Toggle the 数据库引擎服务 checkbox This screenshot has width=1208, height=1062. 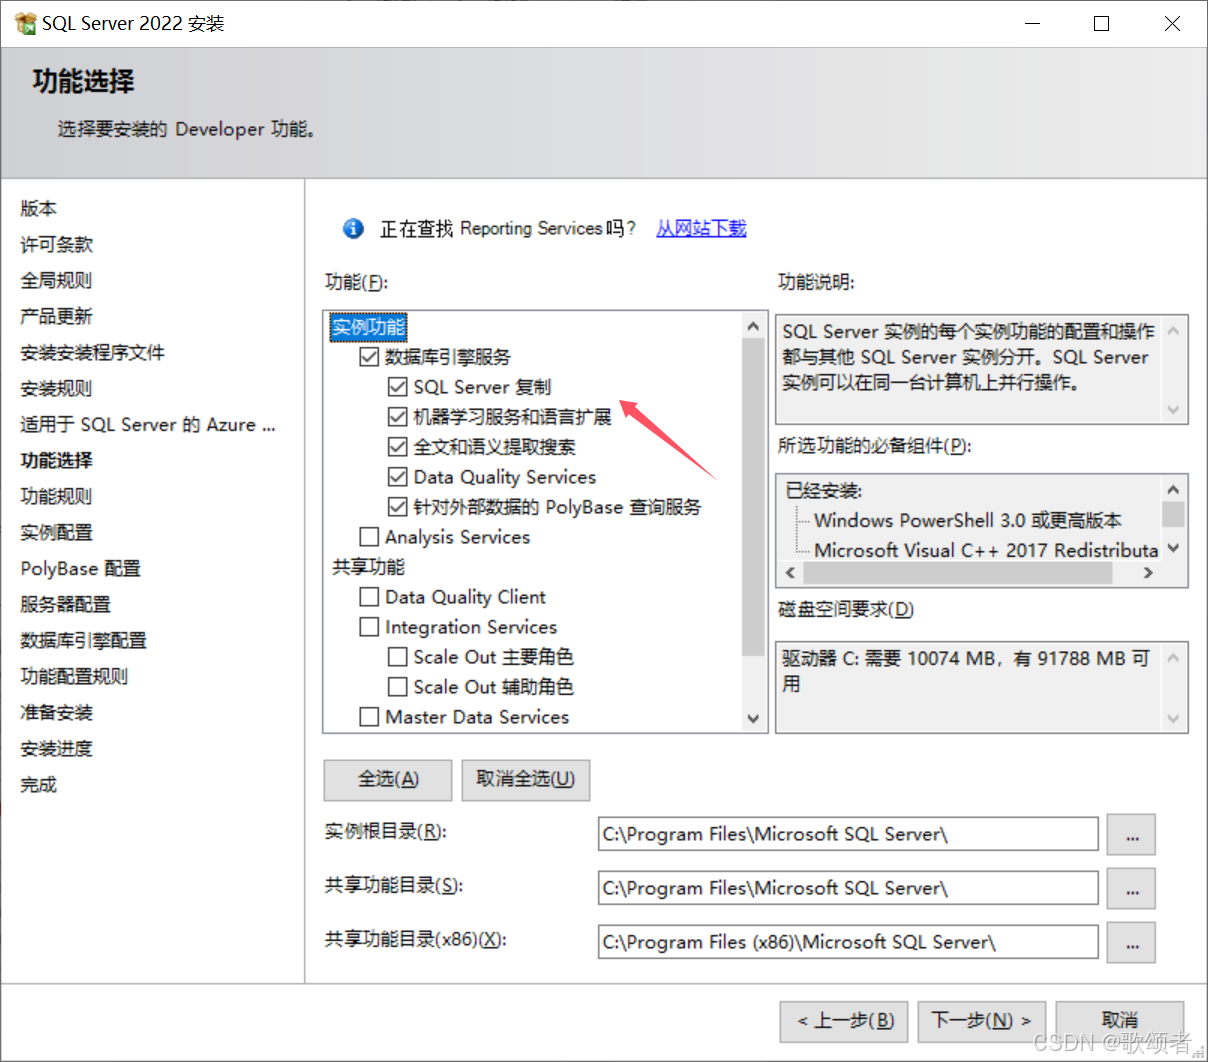pos(369,357)
